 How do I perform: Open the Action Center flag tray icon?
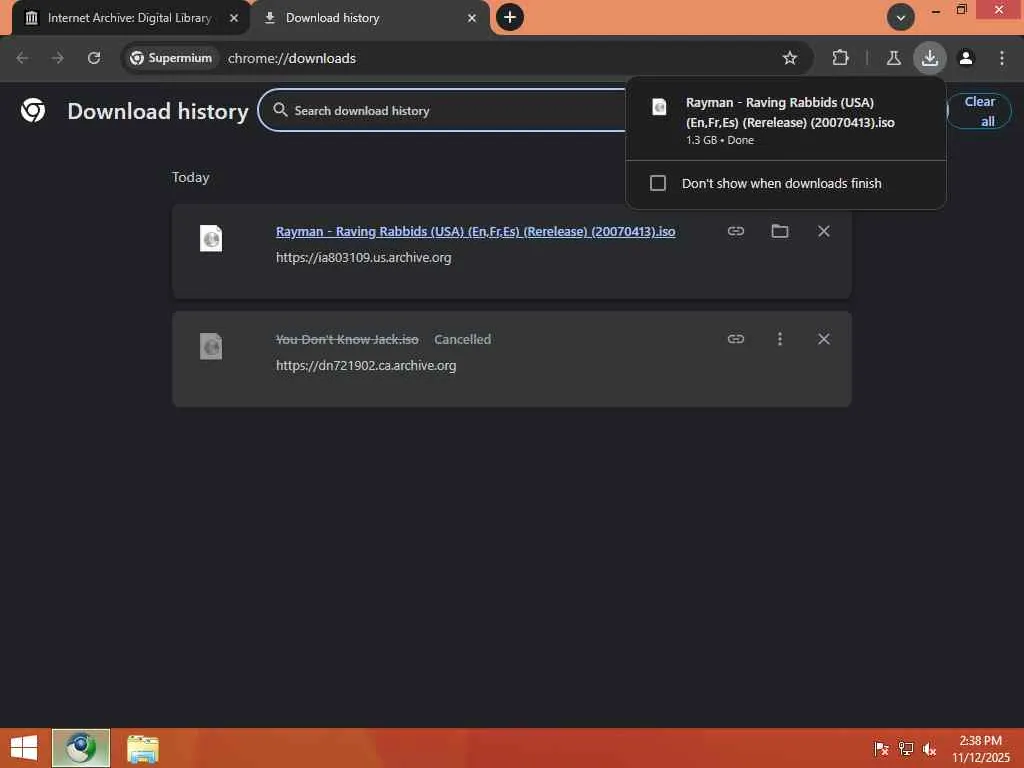click(x=881, y=748)
